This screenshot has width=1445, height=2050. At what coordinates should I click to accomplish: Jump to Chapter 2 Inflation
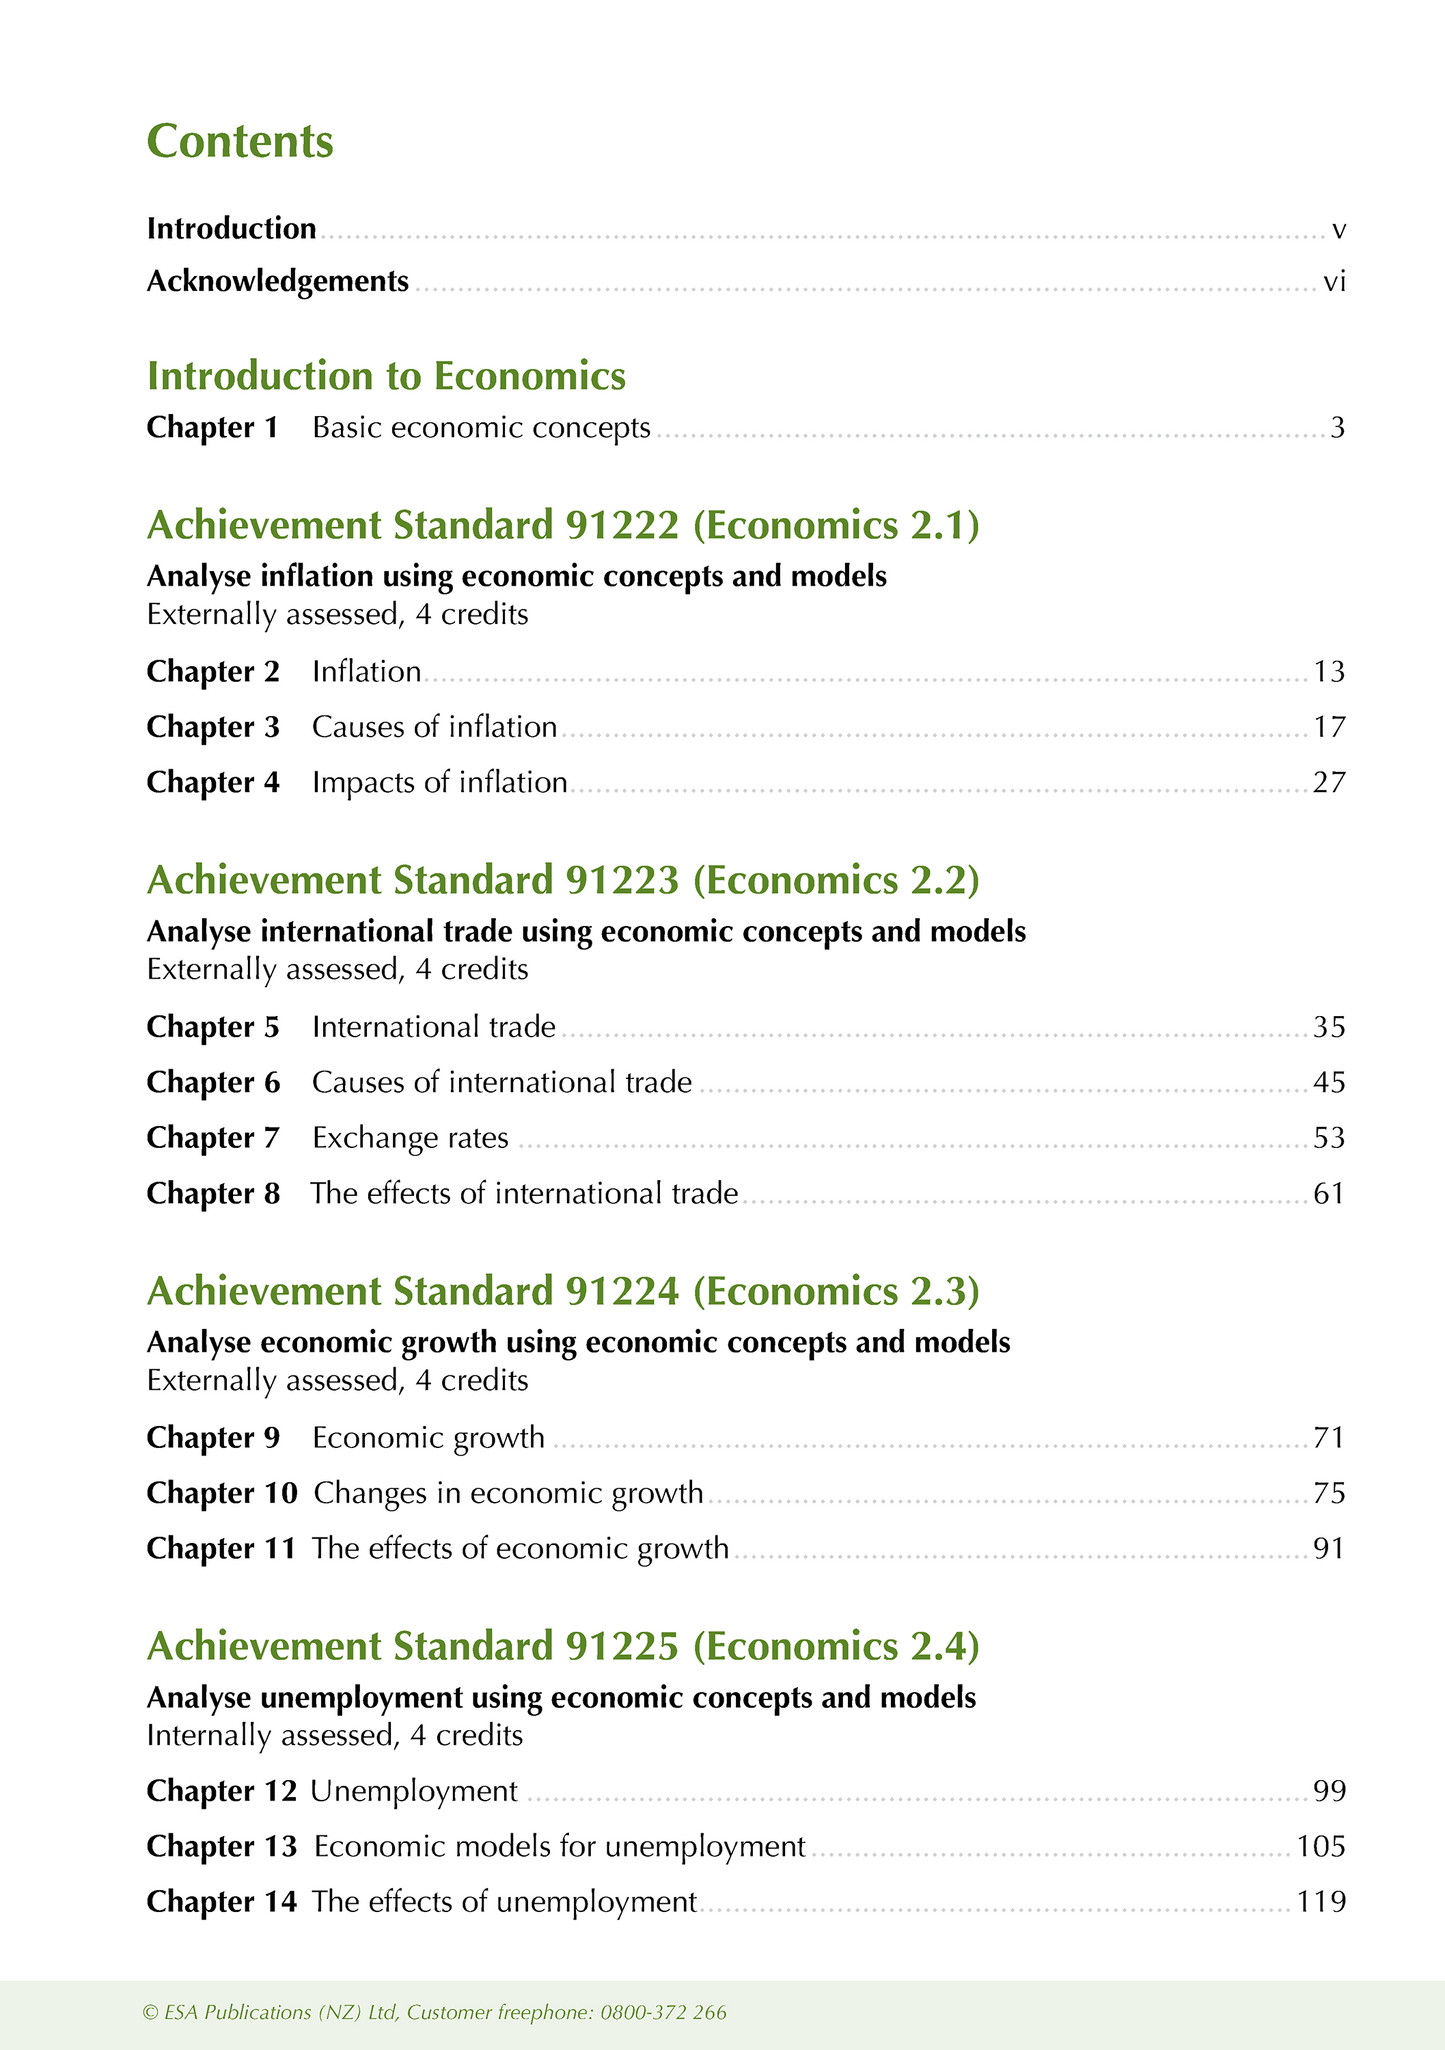tap(366, 671)
